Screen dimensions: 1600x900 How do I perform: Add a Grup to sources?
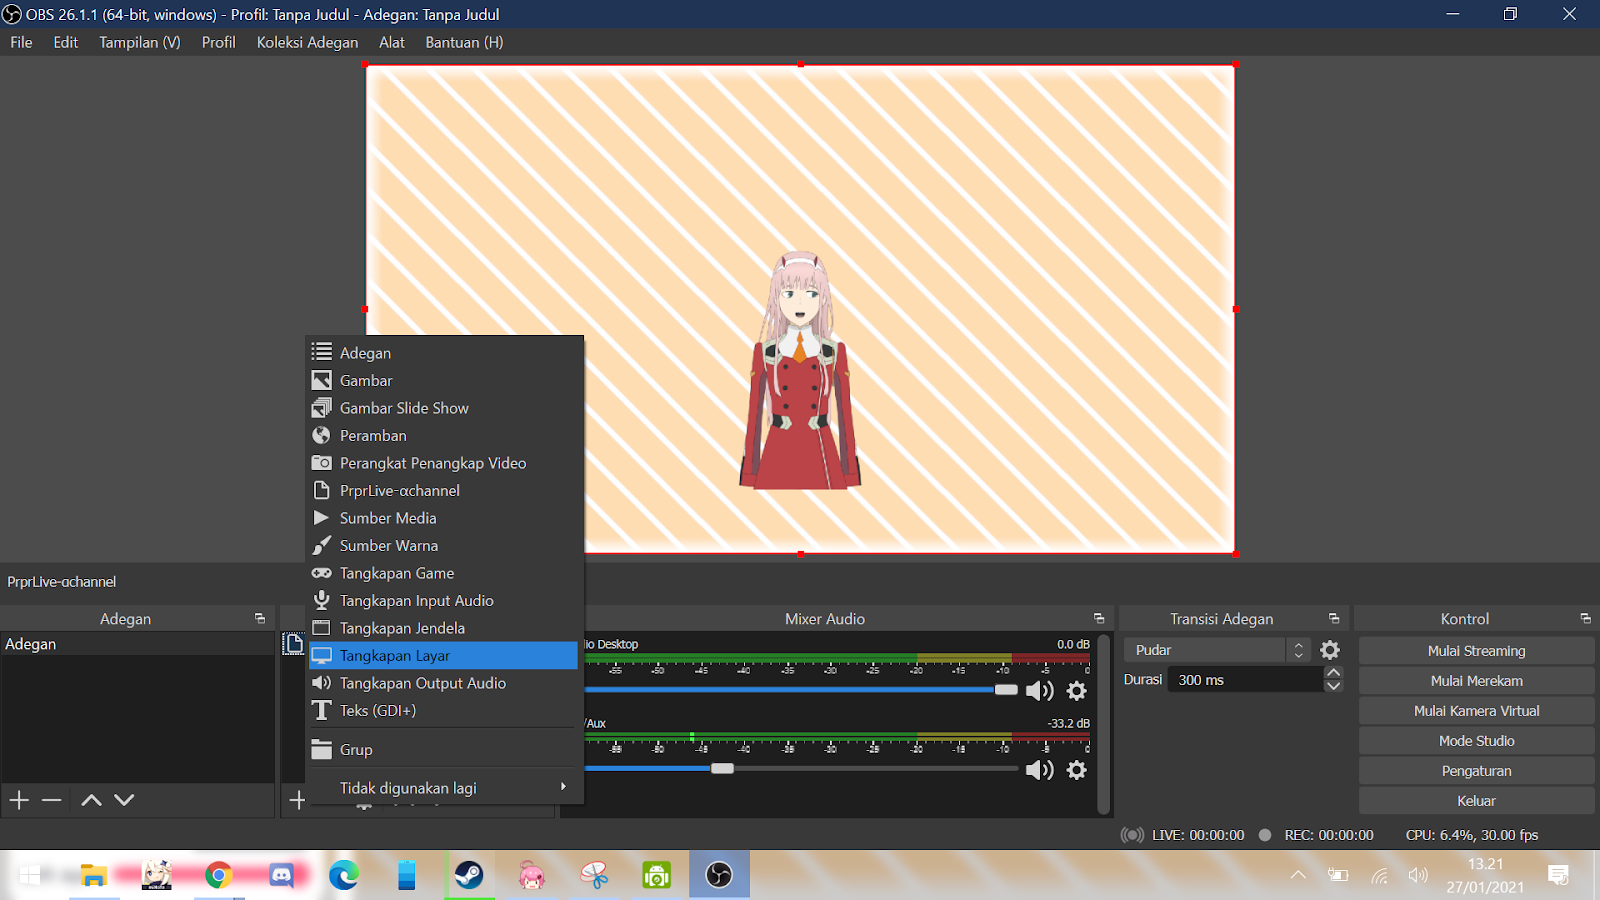[x=444, y=750]
